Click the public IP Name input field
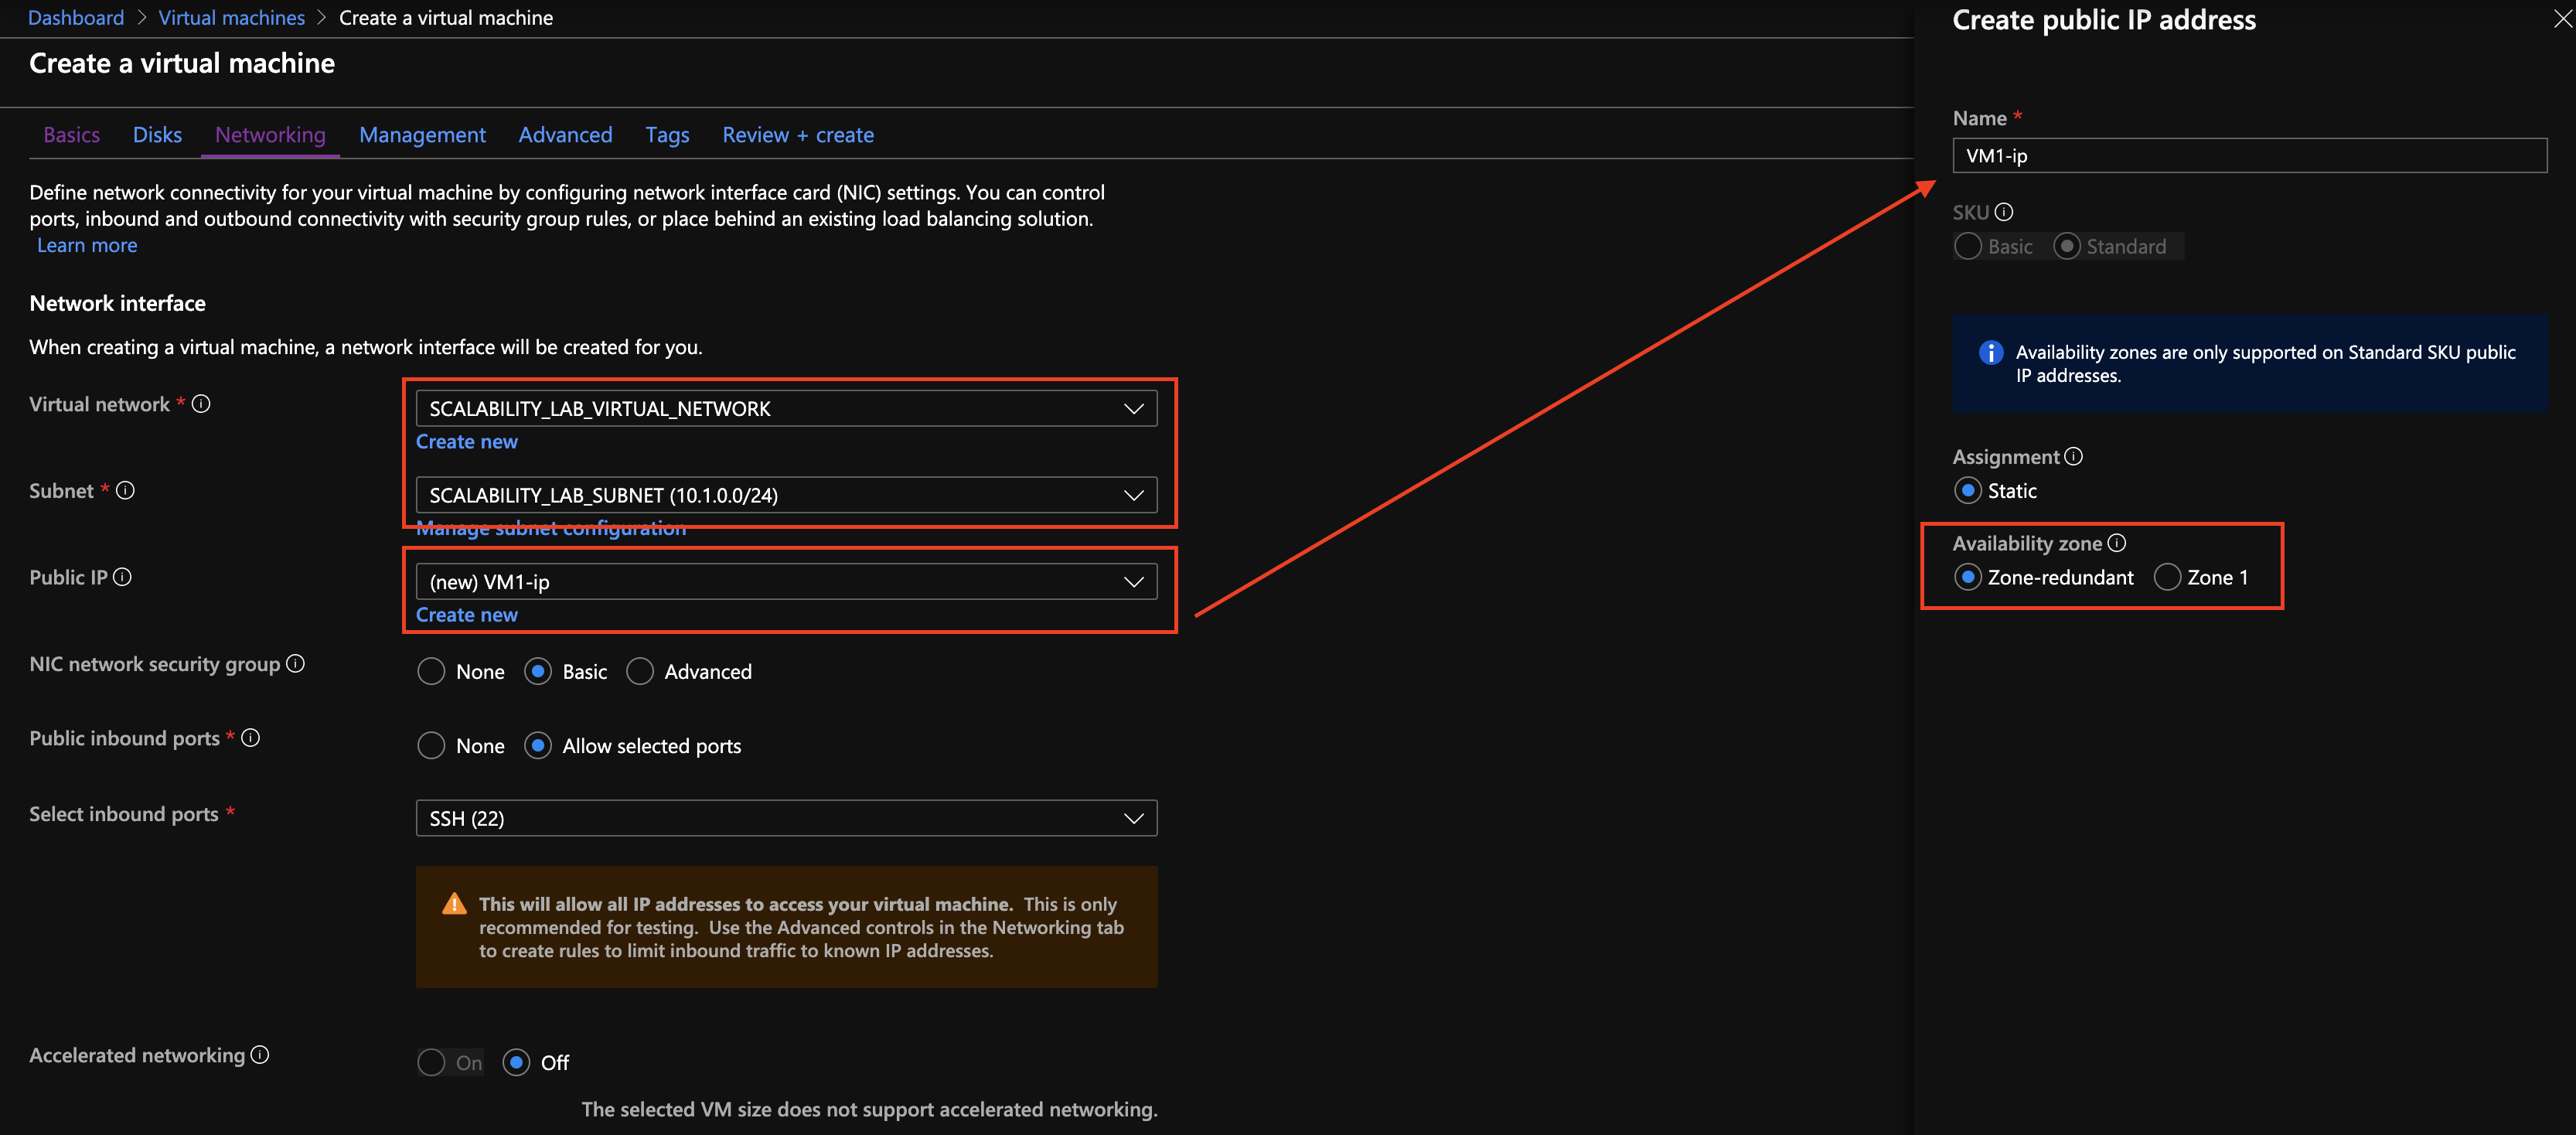The width and height of the screenshot is (2576, 1135). pos(2248,156)
